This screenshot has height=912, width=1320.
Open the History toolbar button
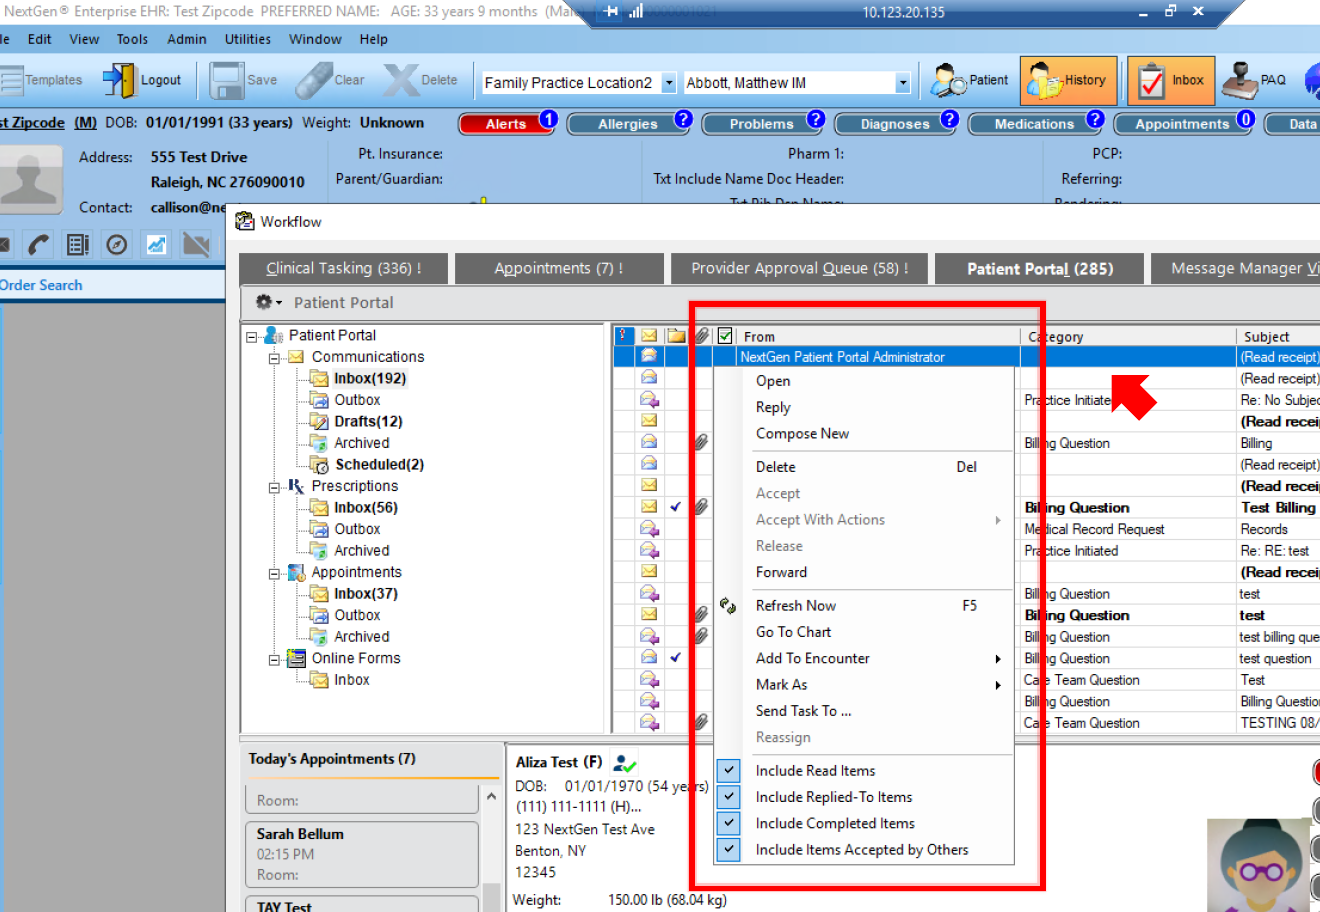click(1067, 81)
